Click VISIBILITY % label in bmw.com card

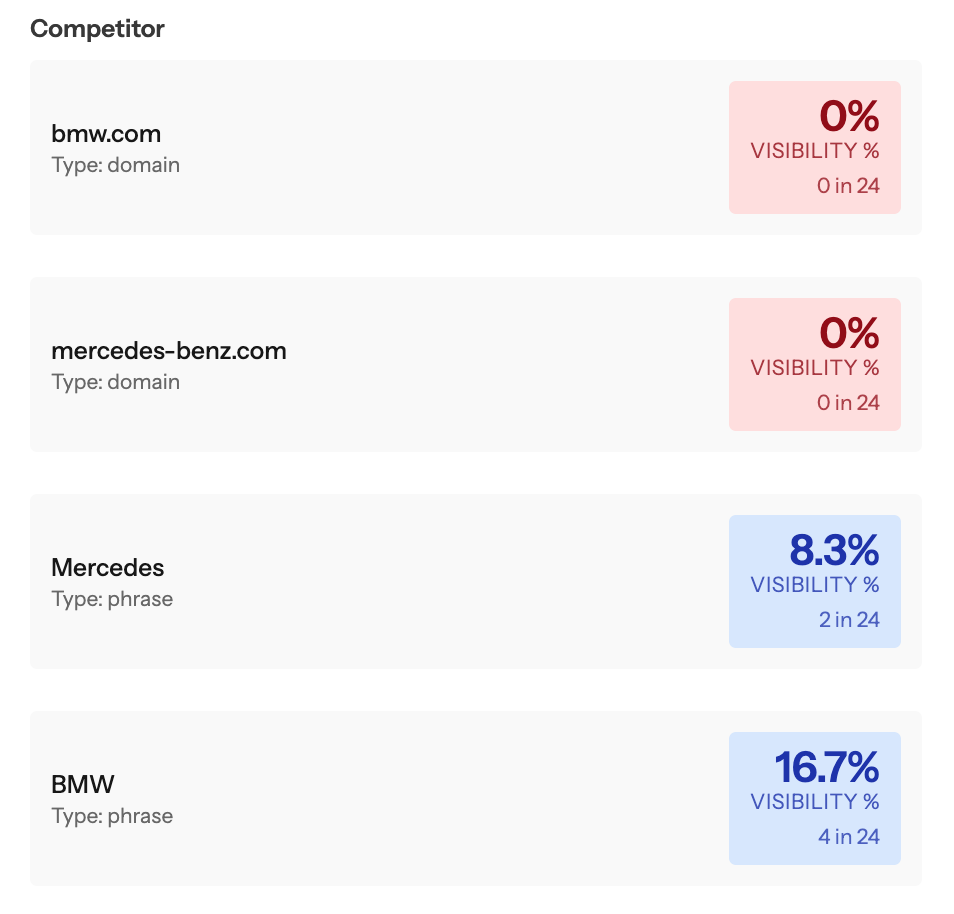815,151
